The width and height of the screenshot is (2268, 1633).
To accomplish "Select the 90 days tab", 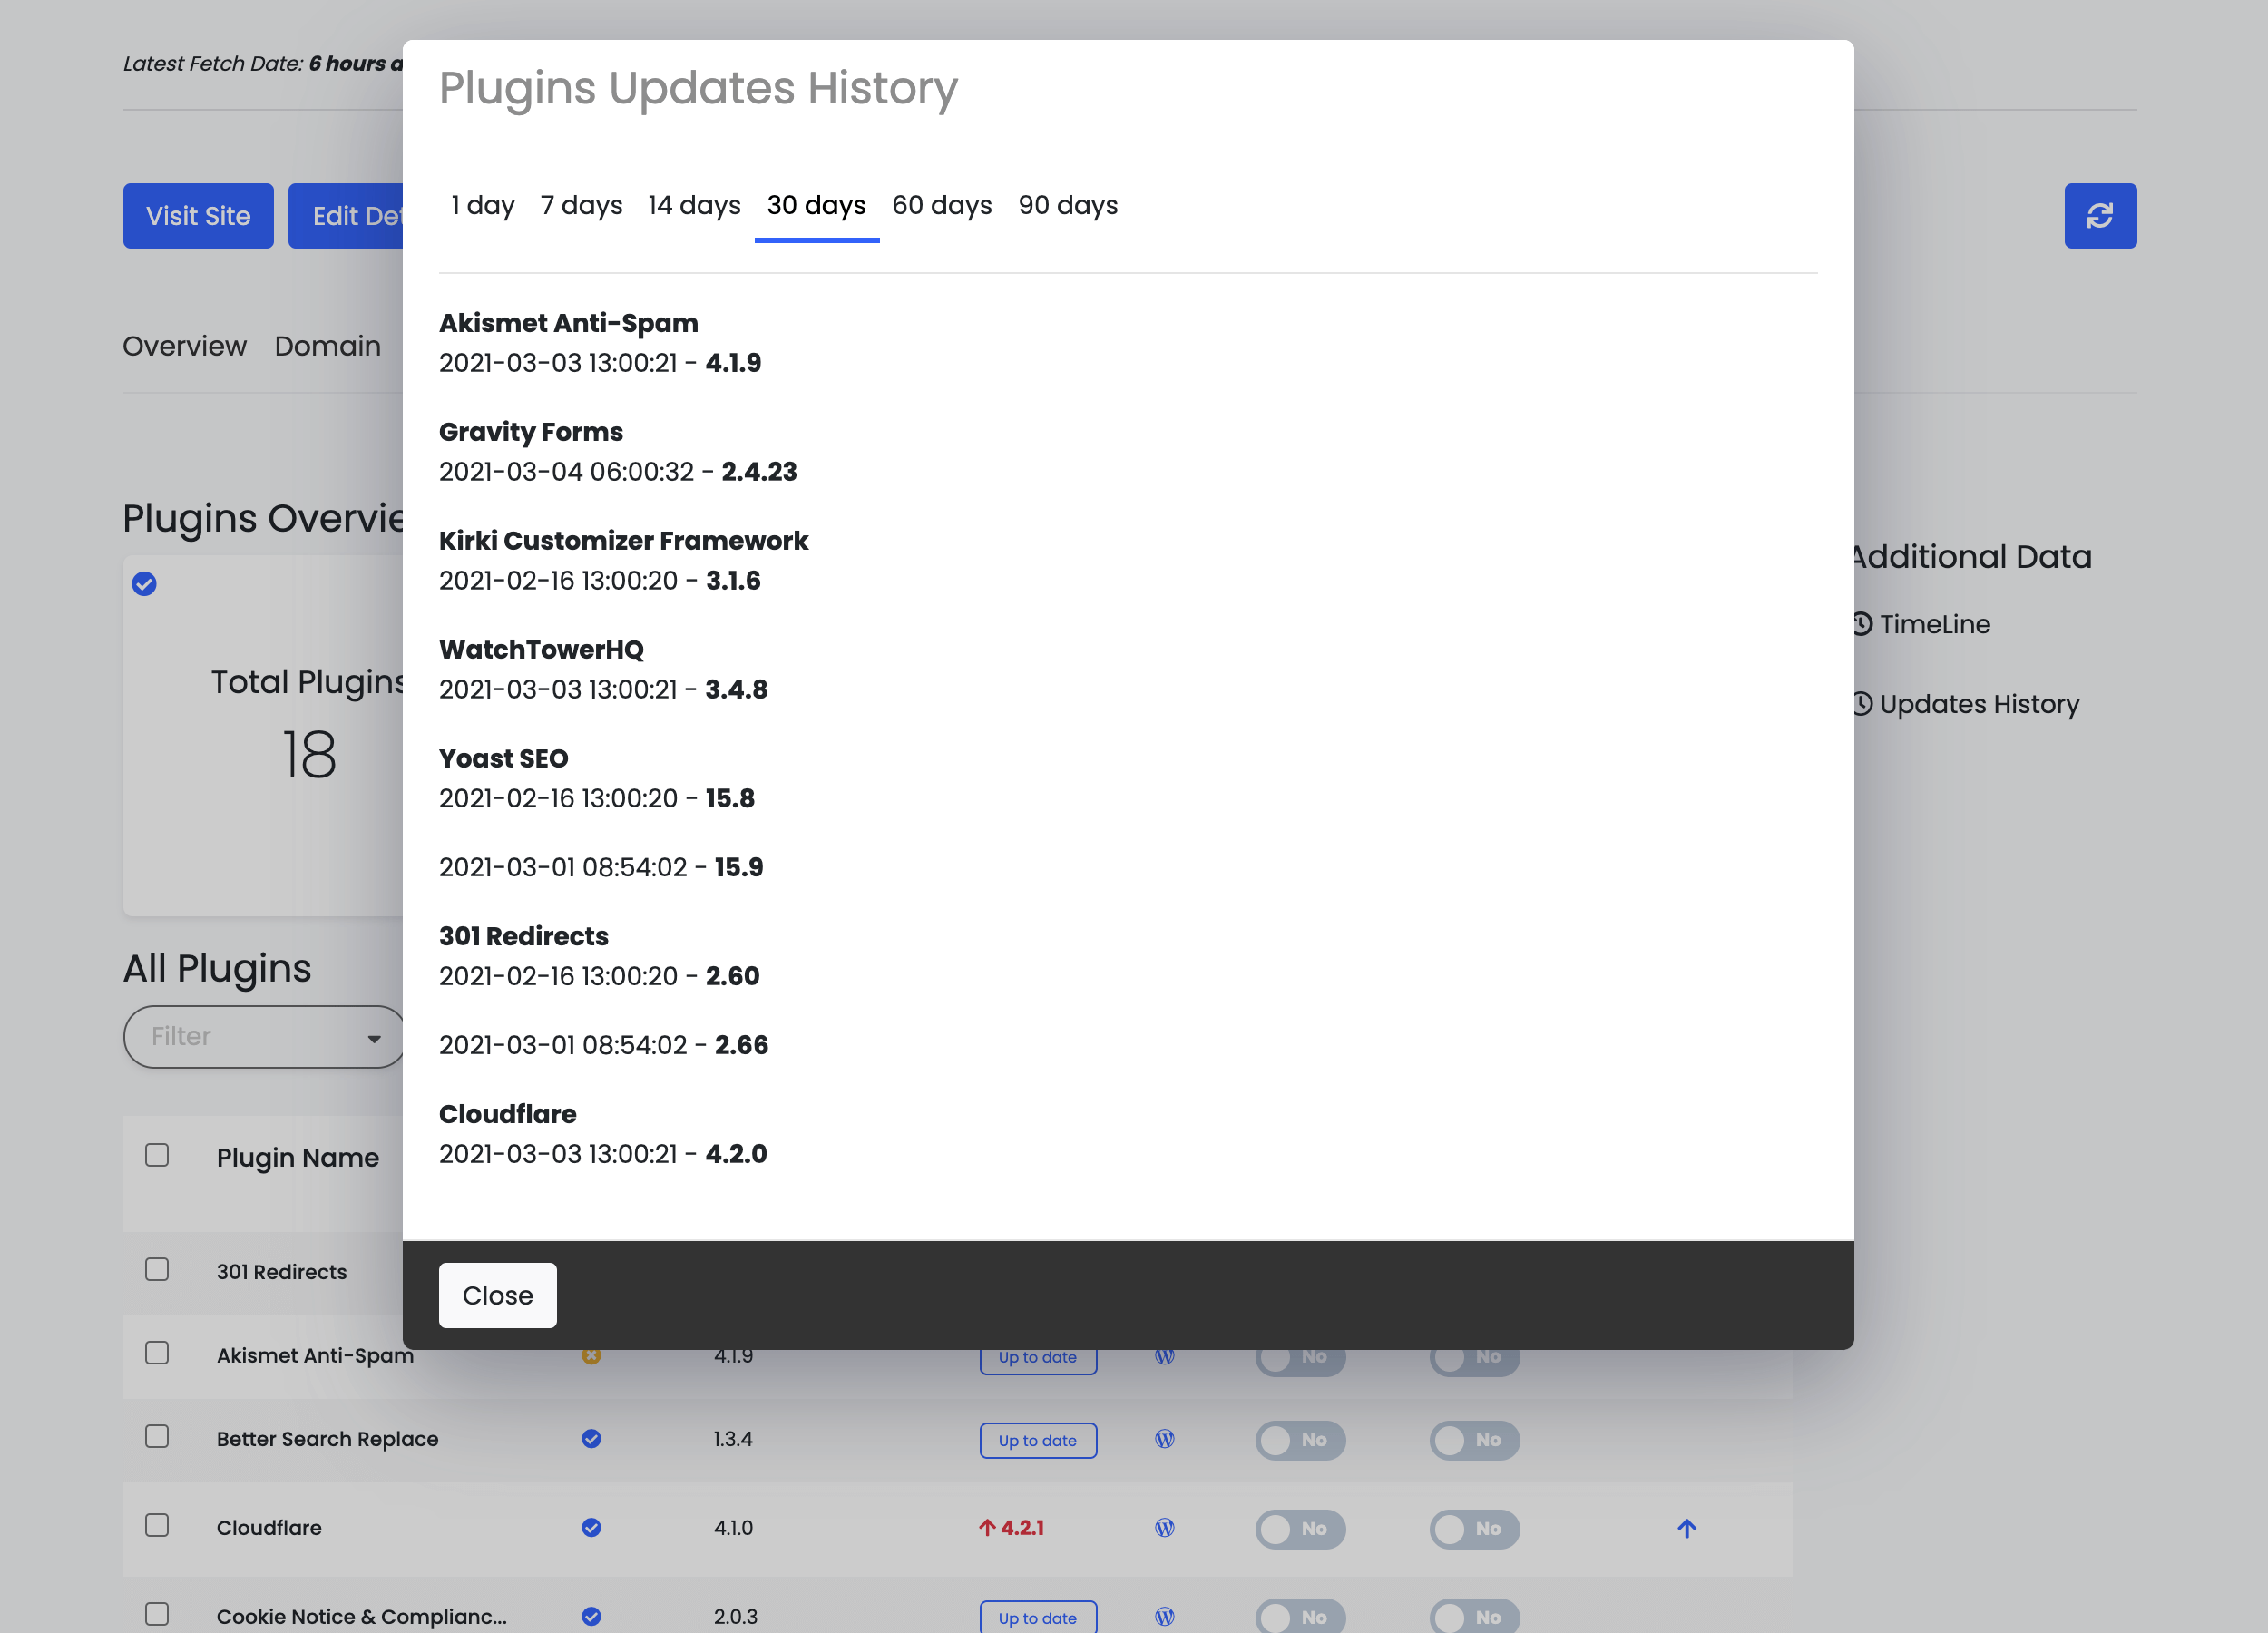I will coord(1067,205).
